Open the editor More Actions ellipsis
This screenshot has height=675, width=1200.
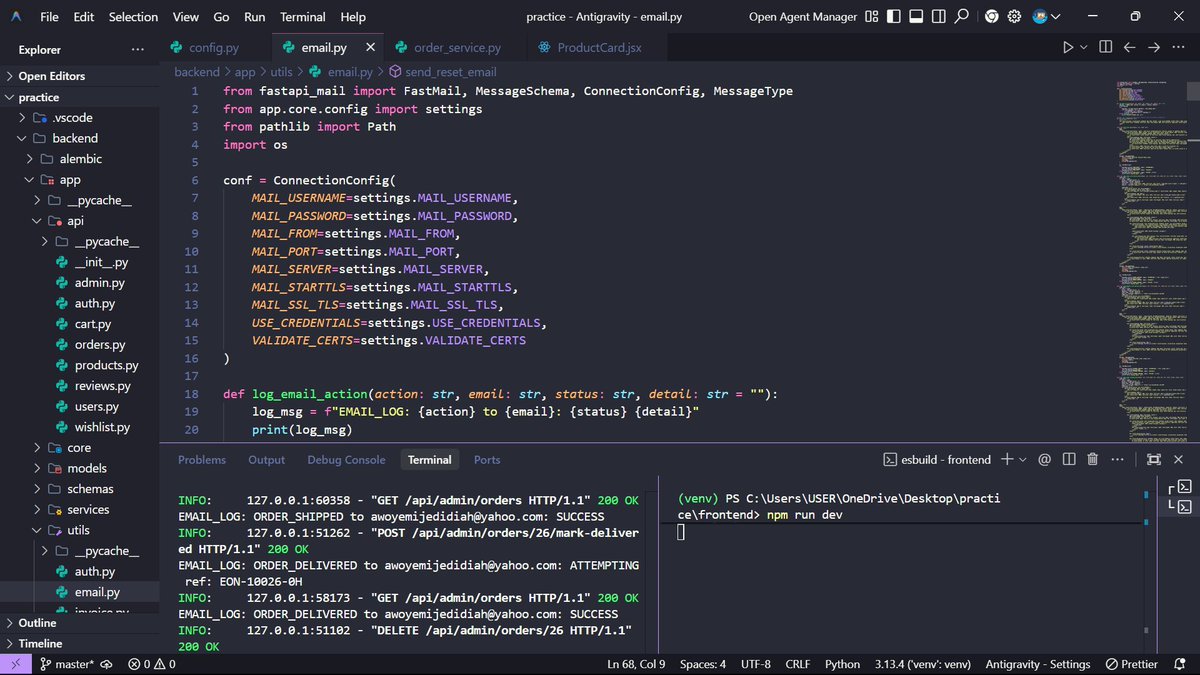pos(1178,47)
